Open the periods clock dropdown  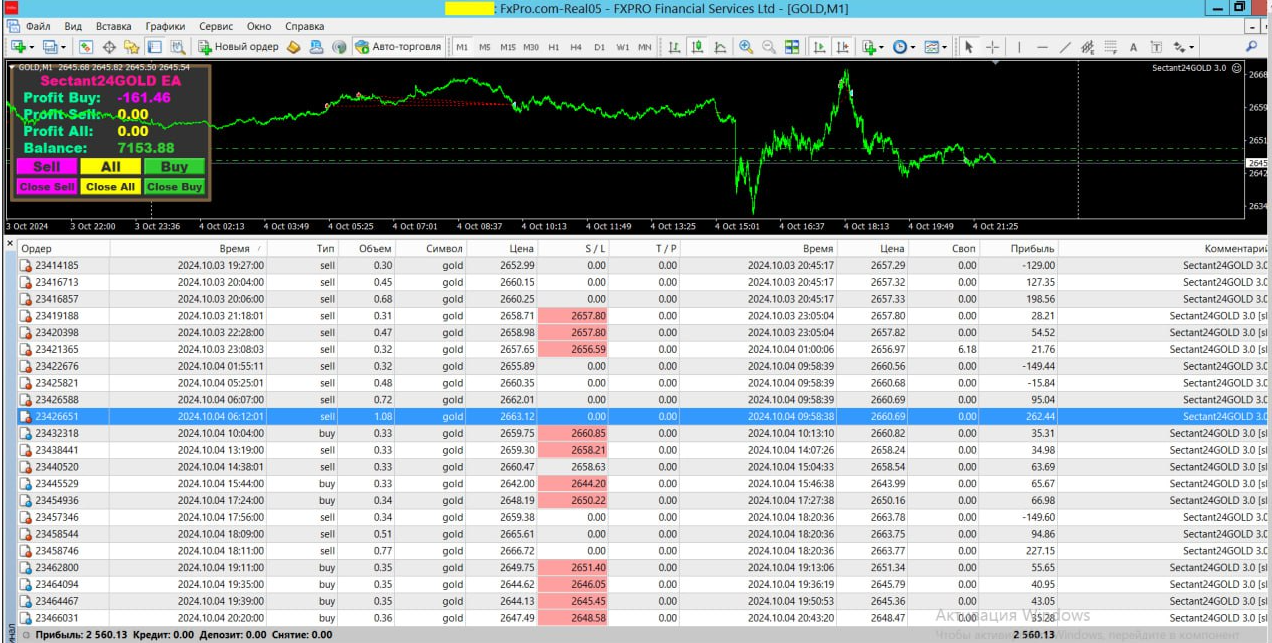[x=904, y=47]
